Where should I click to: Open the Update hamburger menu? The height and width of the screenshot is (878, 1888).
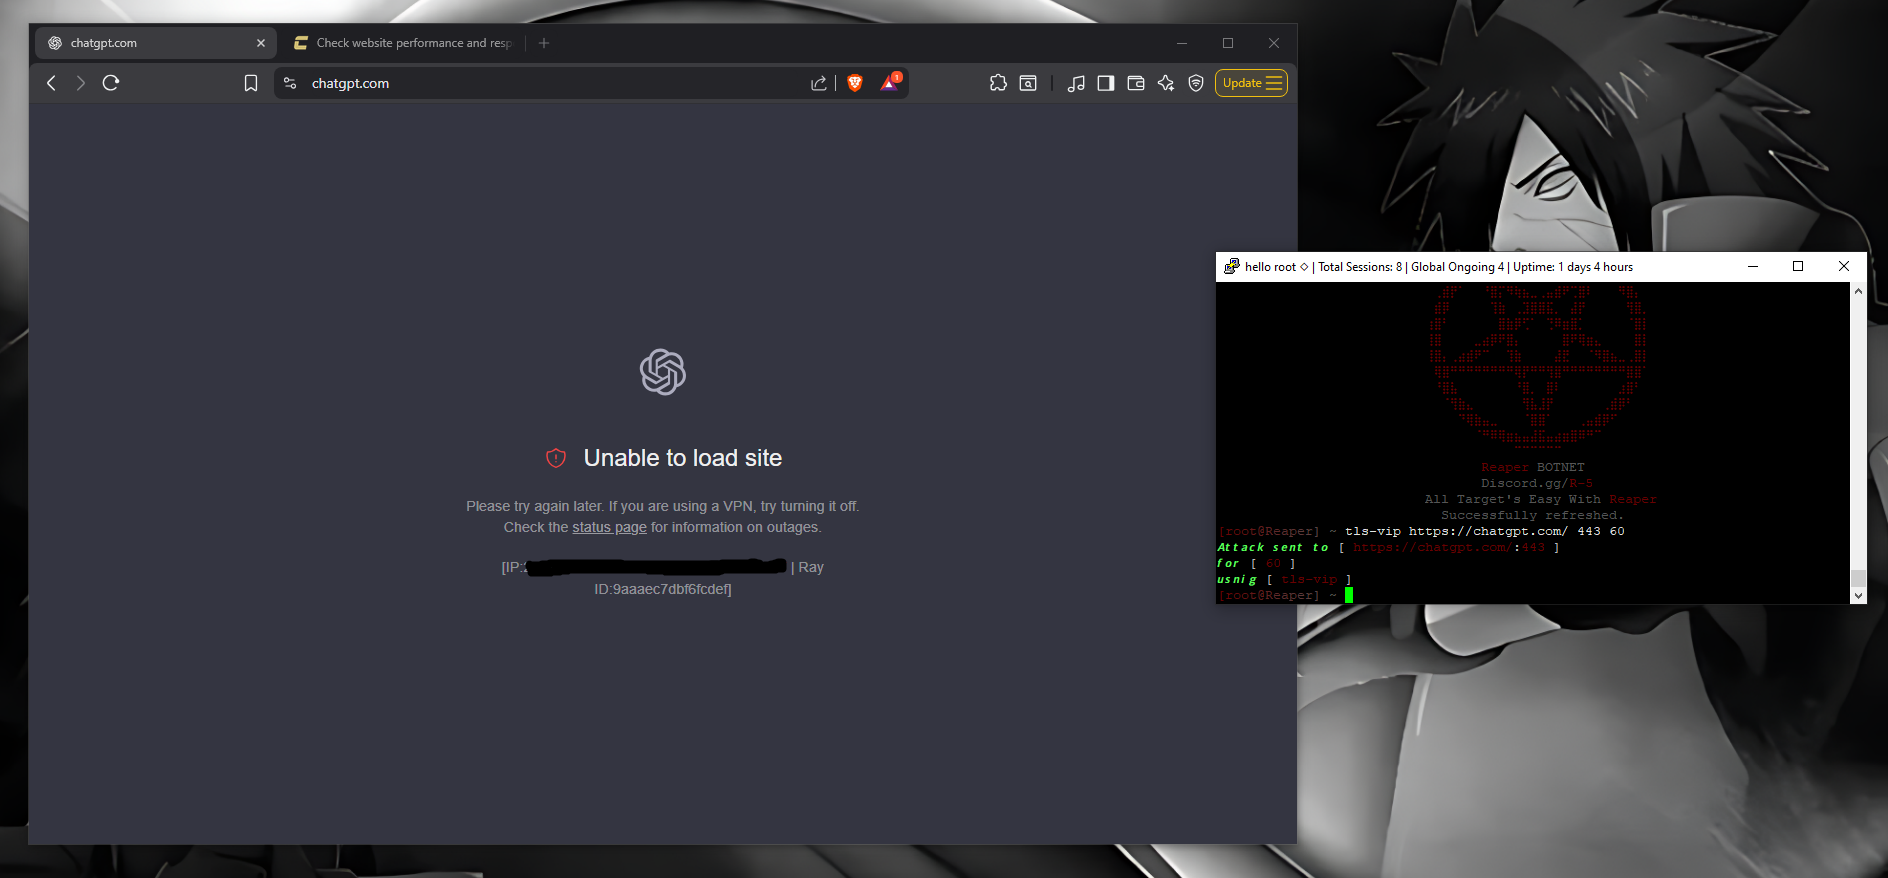(x=1251, y=83)
